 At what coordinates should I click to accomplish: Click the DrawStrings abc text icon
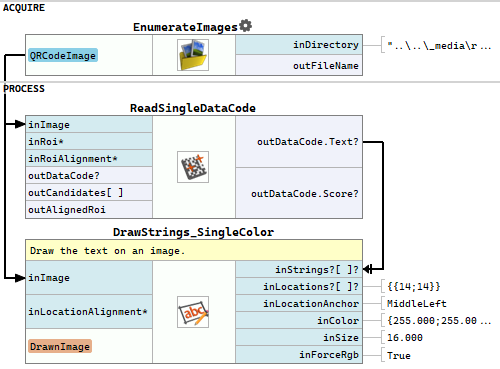(x=193, y=312)
